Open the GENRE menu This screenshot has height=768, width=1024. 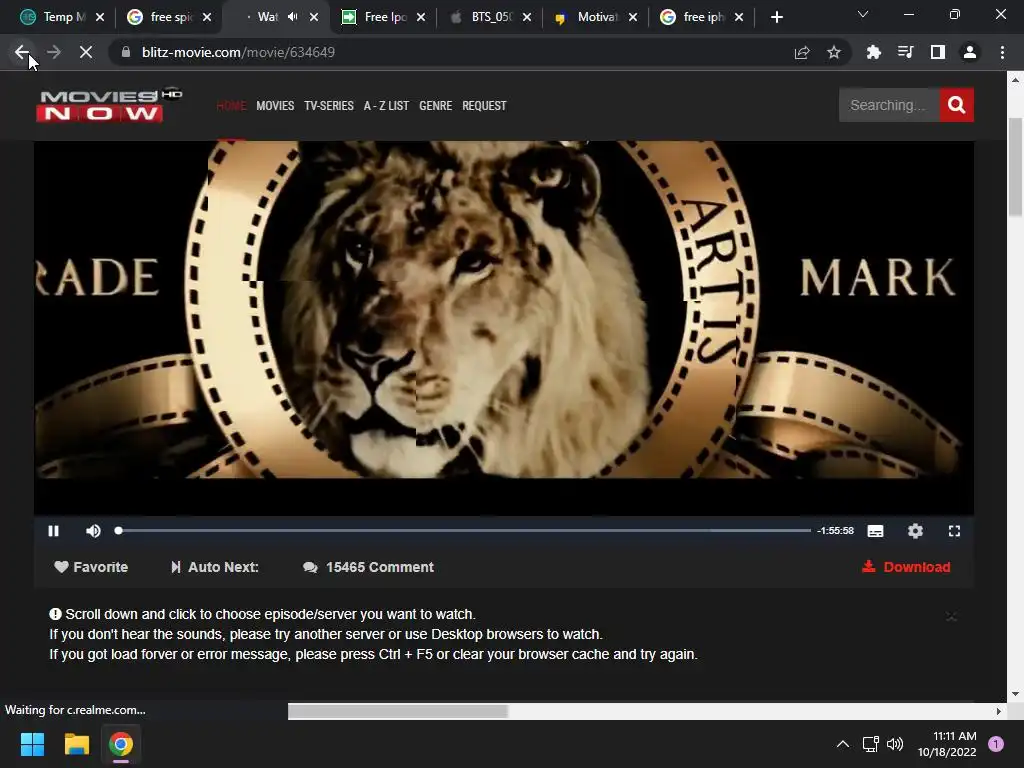[436, 106]
